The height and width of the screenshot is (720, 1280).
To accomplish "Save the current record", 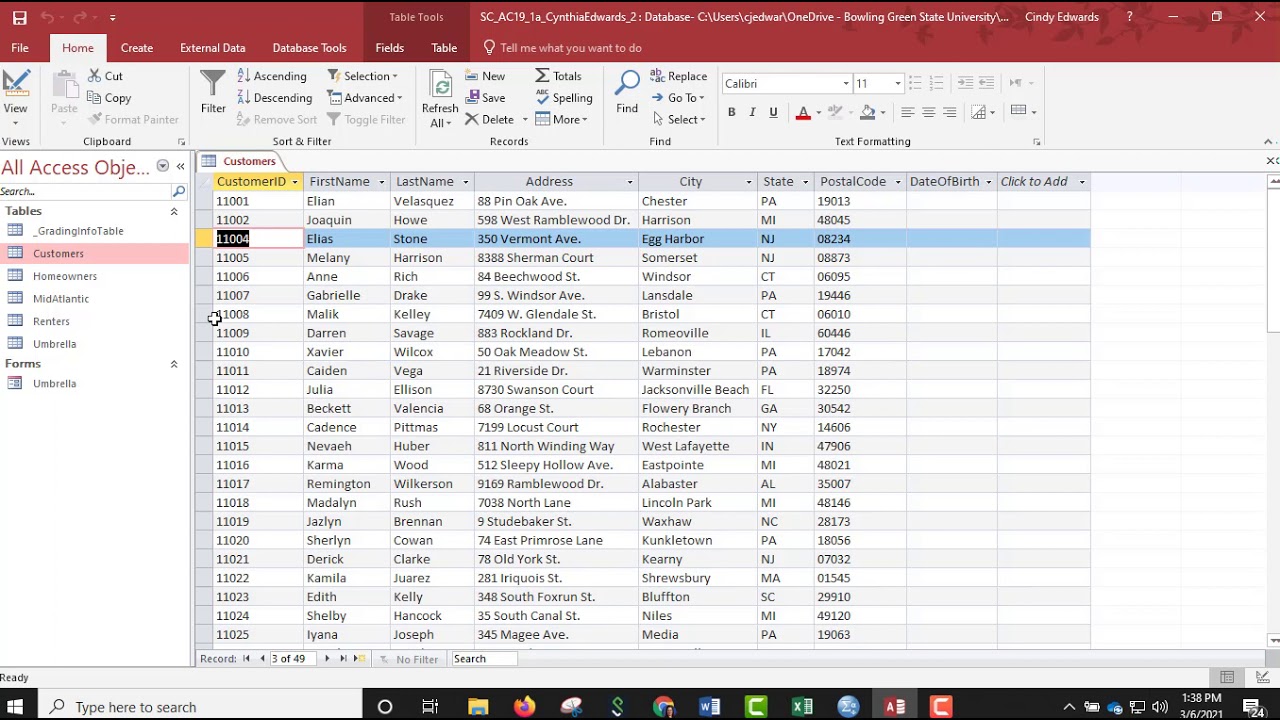I will point(485,98).
